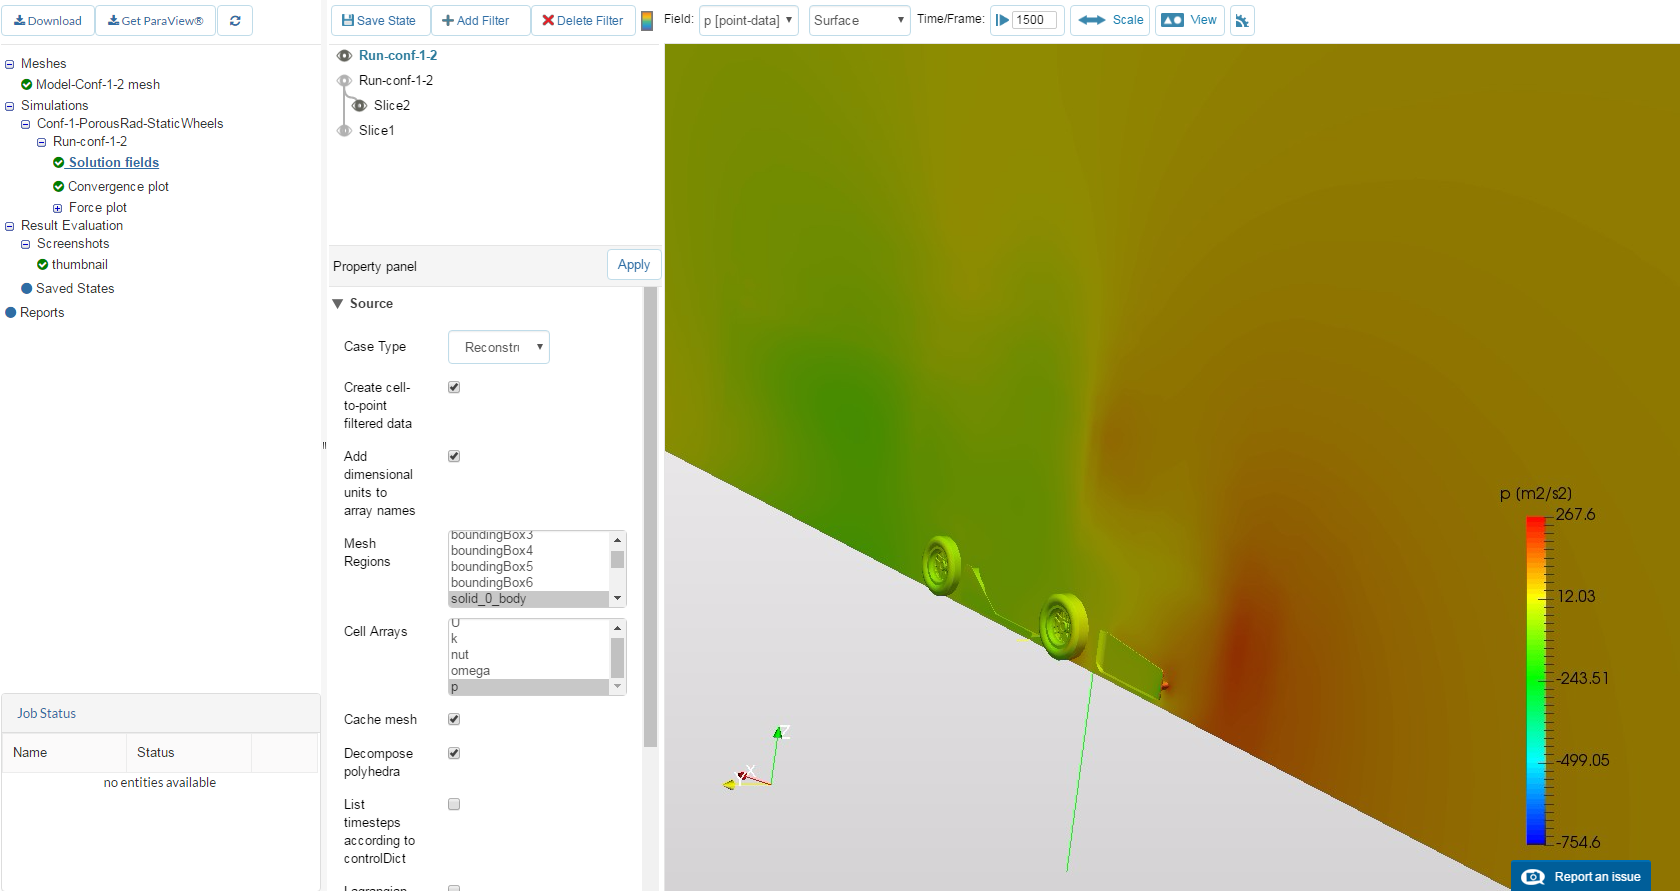Enable List timesteps according to controlDict
The image size is (1680, 891).
[x=454, y=804]
